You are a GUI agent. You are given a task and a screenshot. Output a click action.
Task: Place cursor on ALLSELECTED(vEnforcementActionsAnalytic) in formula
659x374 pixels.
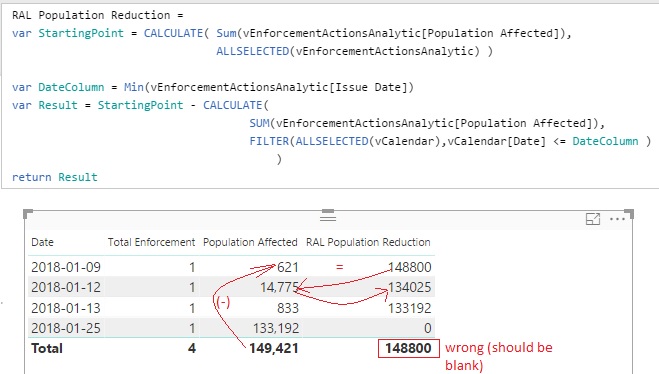pyautogui.click(x=348, y=51)
